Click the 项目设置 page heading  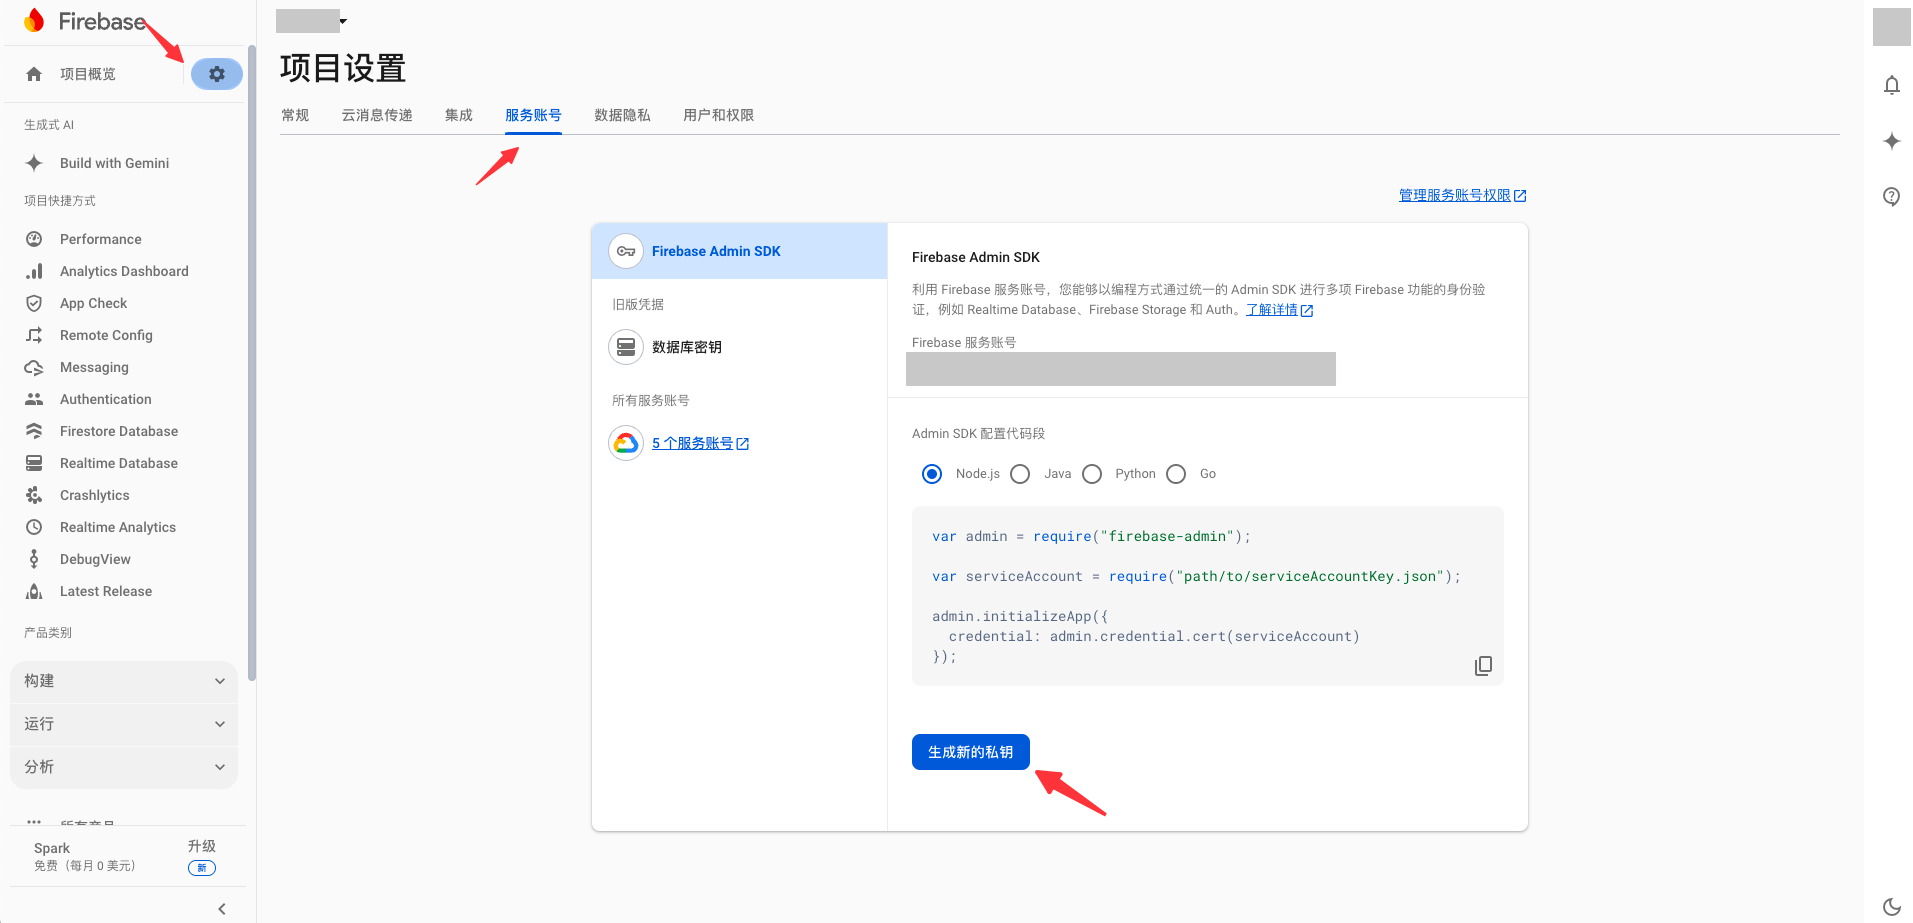[x=343, y=68]
